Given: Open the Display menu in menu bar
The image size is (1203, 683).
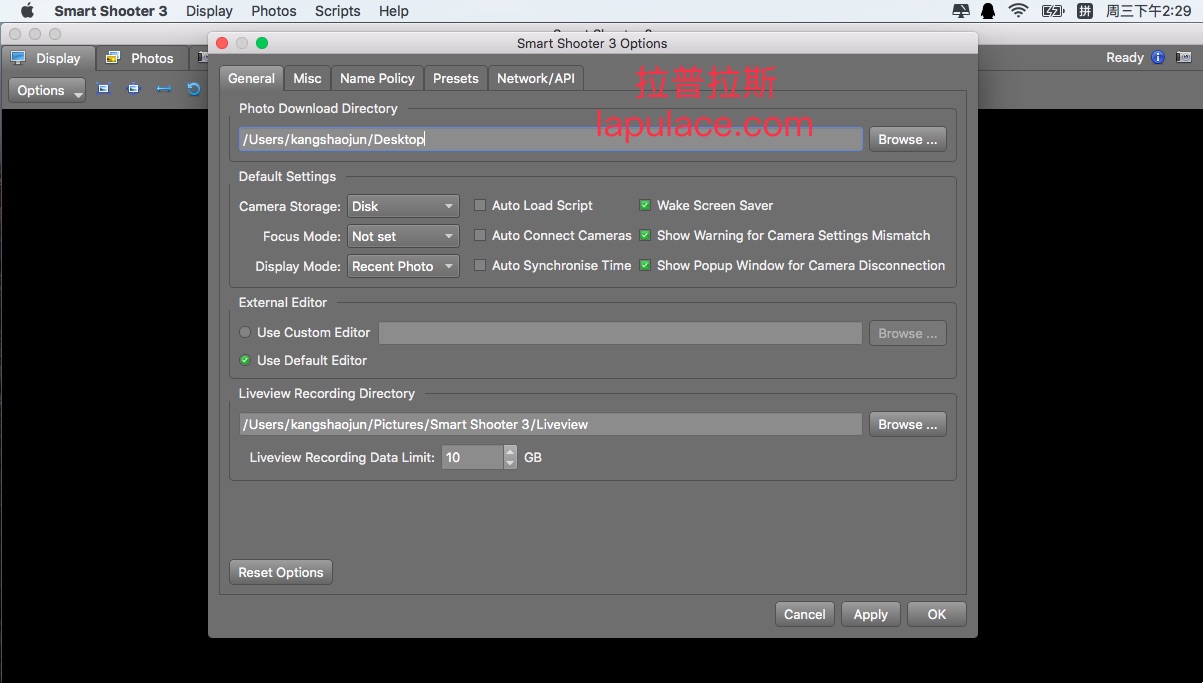Looking at the screenshot, I should click(x=209, y=11).
